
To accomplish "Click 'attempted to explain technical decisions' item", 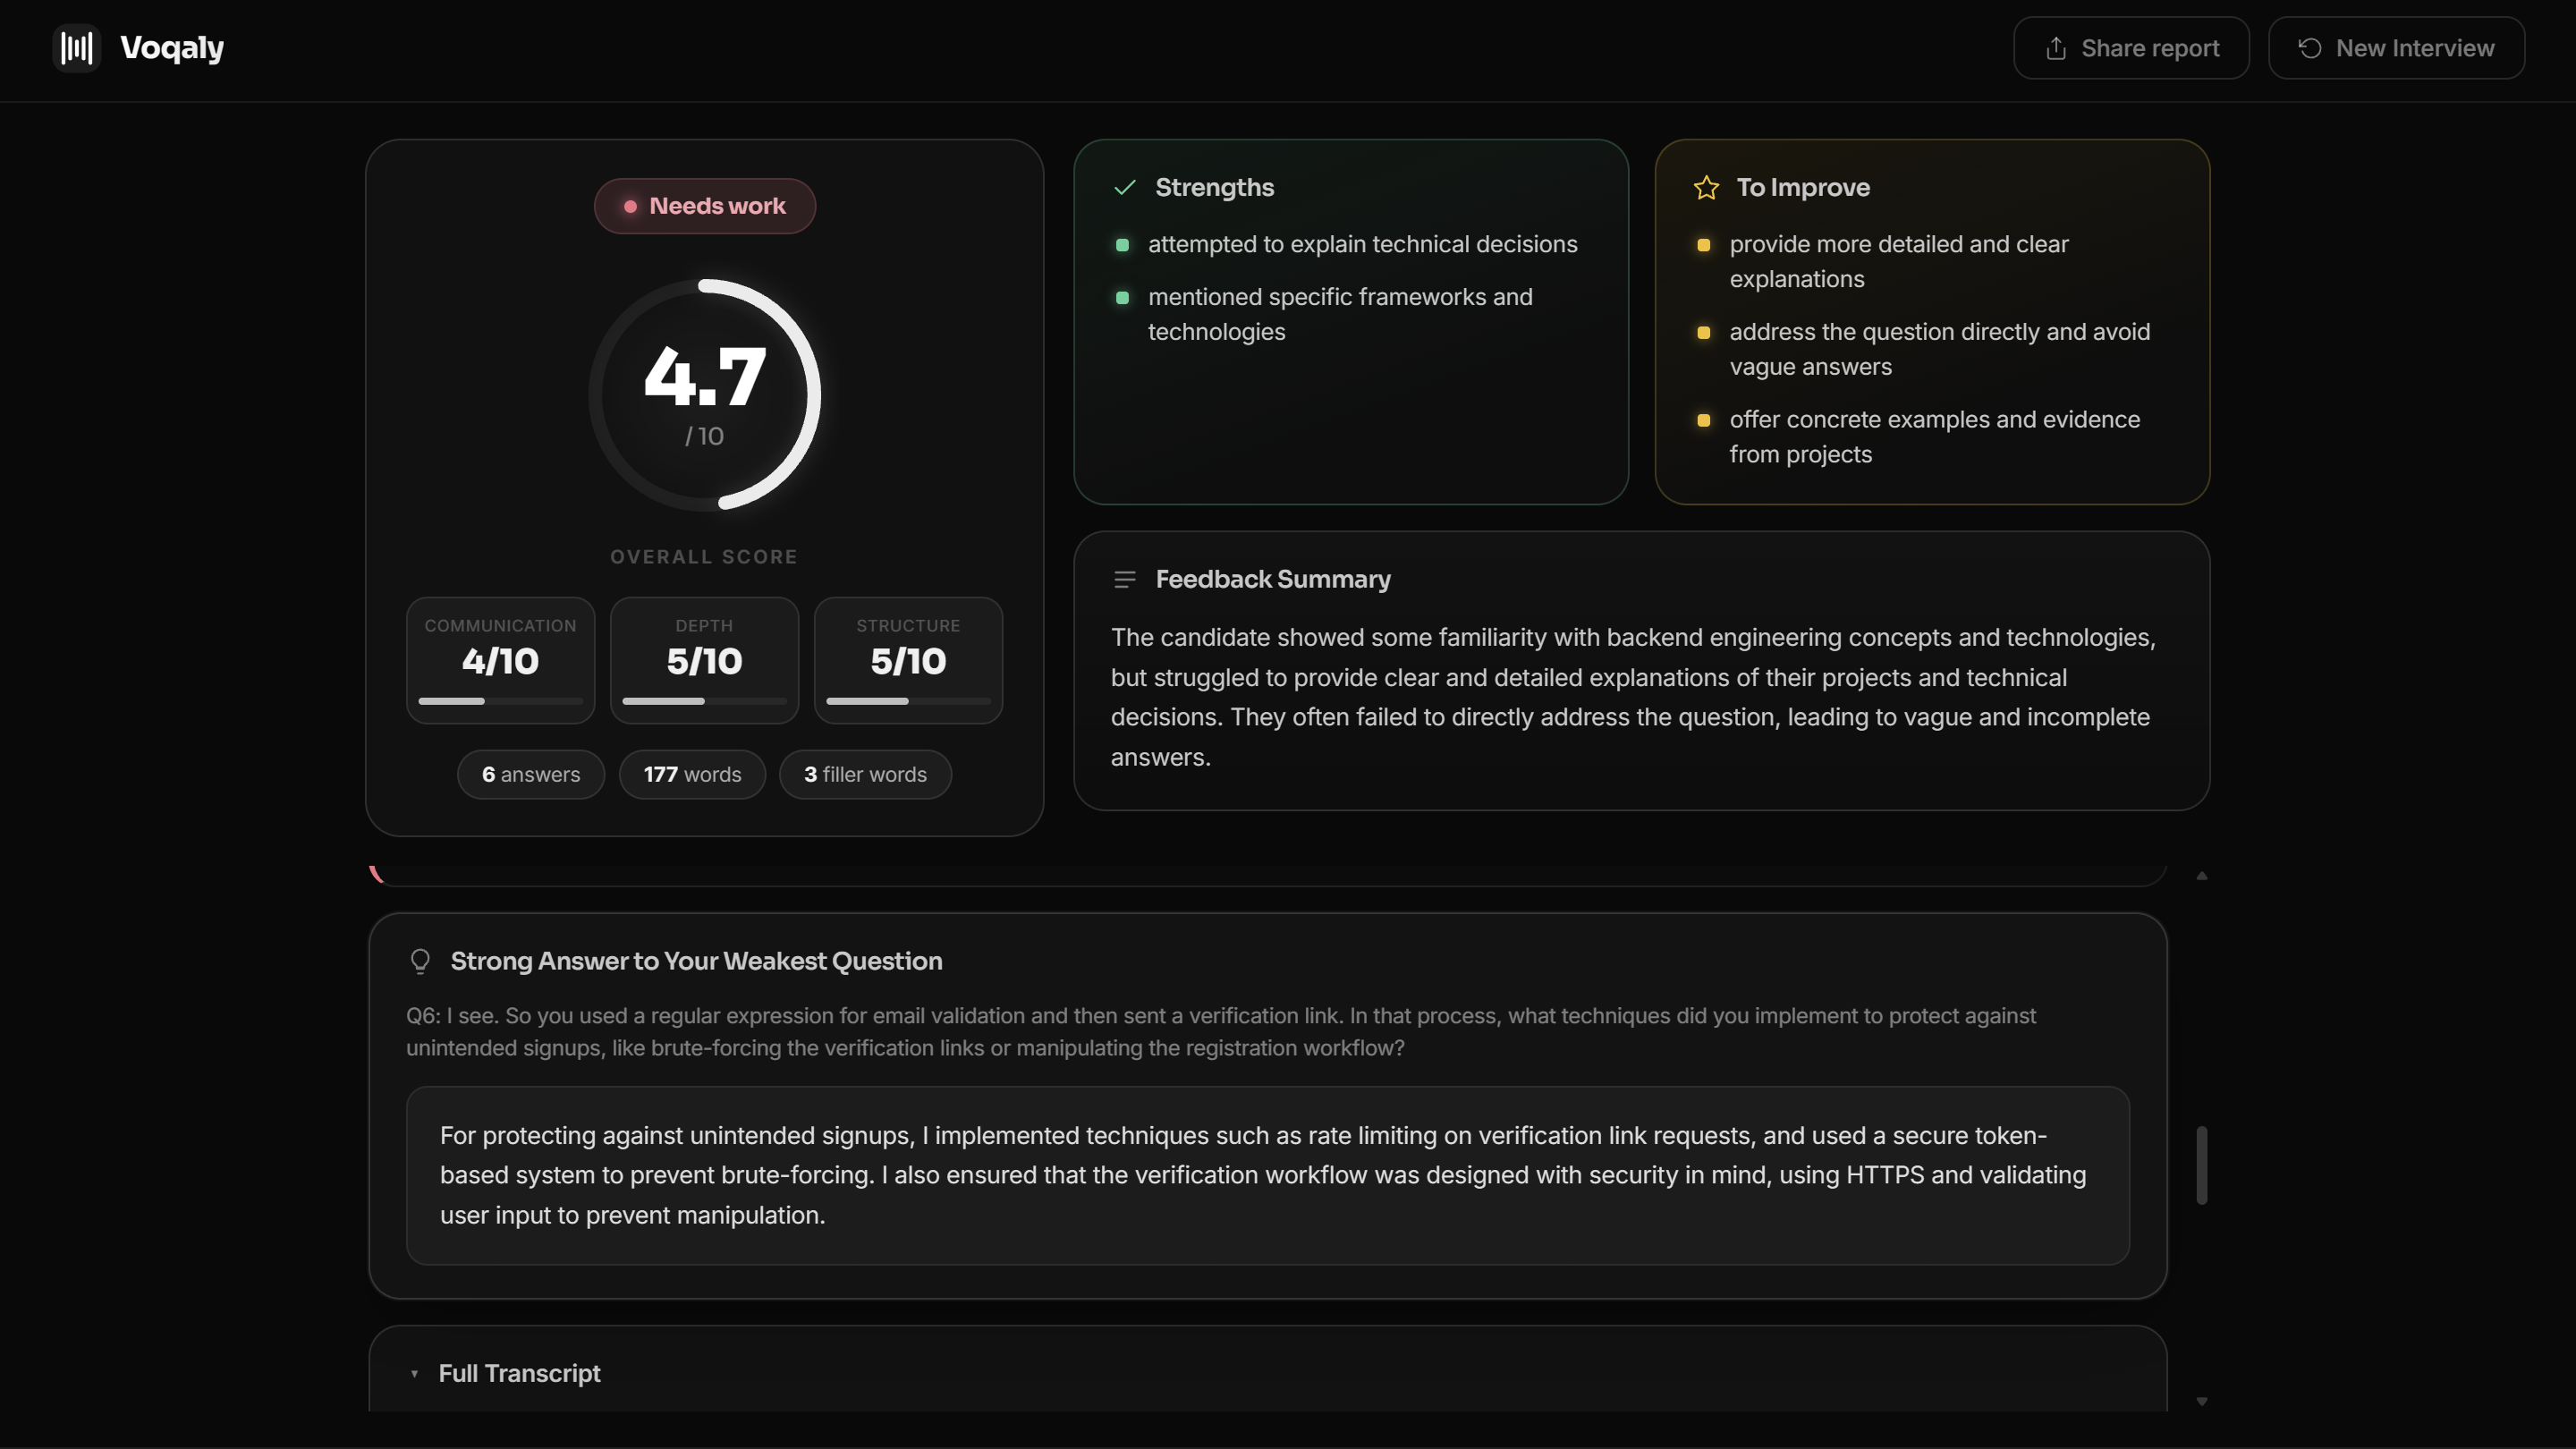I will [x=1362, y=244].
